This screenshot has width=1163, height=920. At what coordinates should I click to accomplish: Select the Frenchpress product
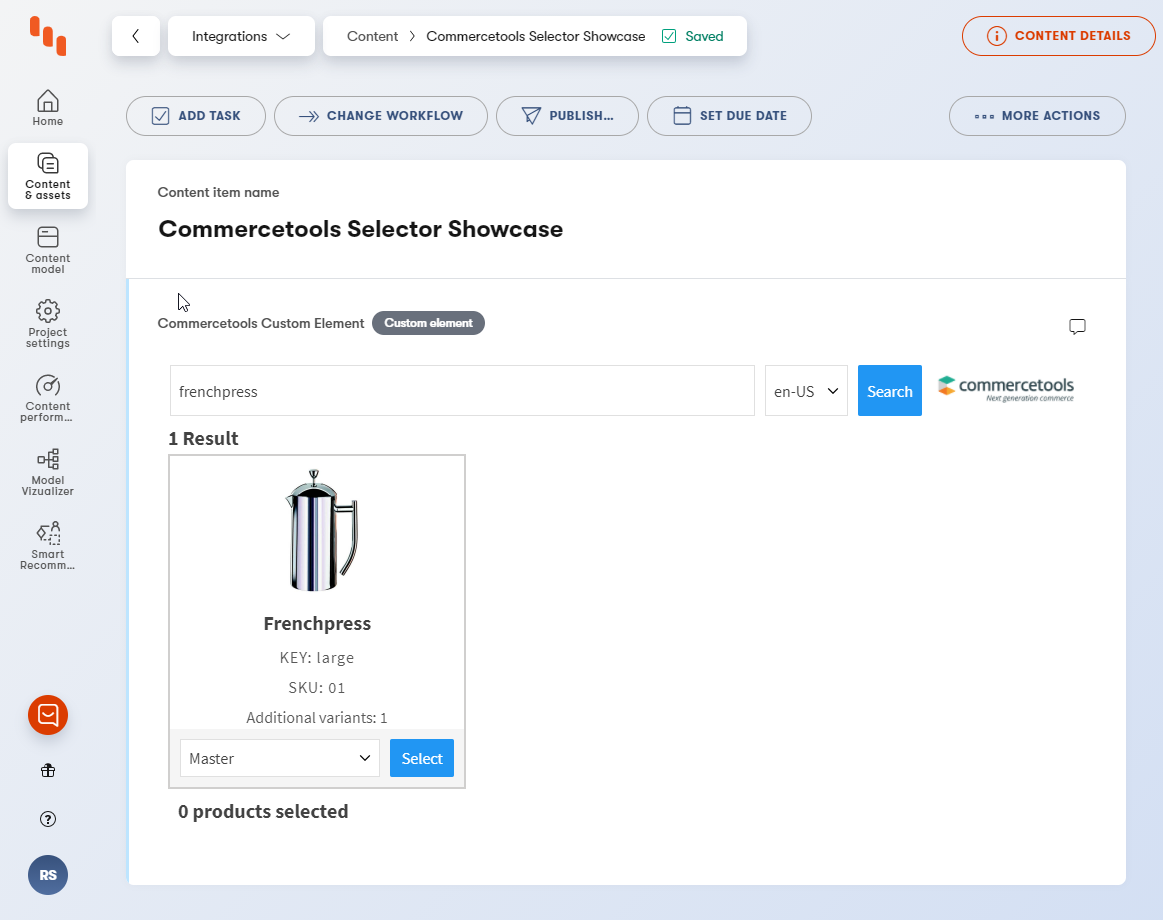[x=422, y=758]
